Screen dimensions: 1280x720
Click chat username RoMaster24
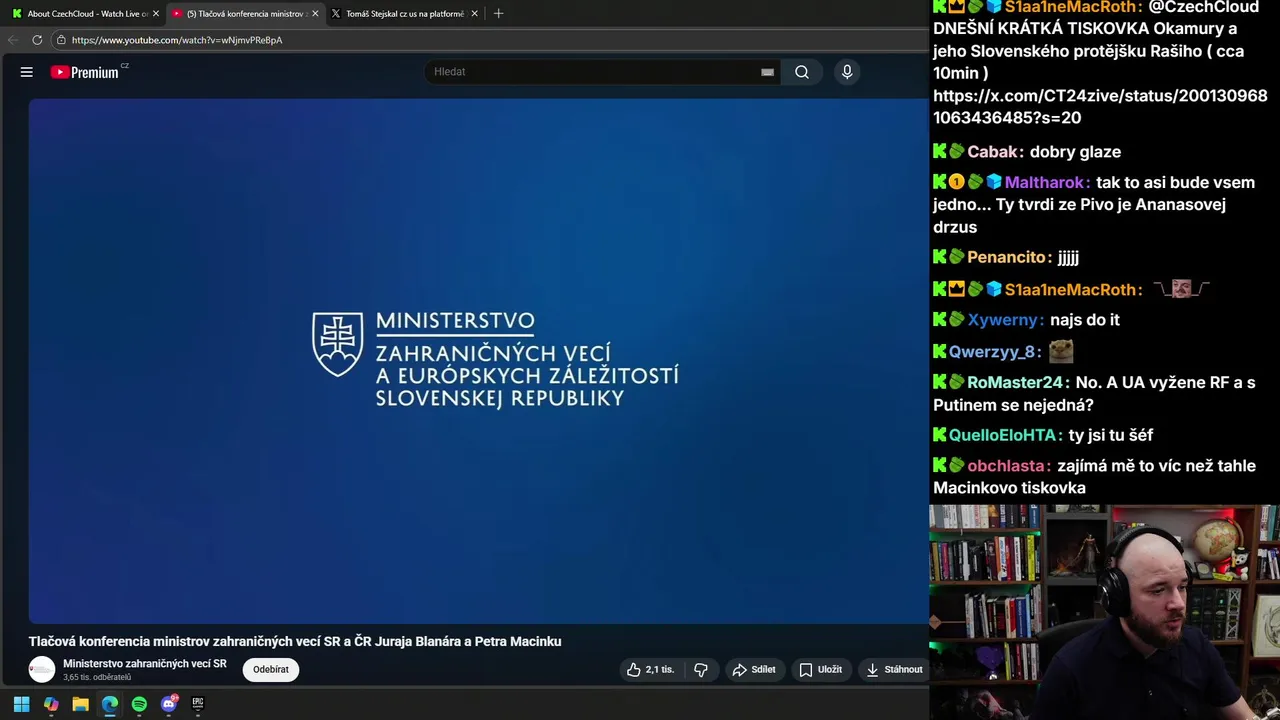(1015, 383)
